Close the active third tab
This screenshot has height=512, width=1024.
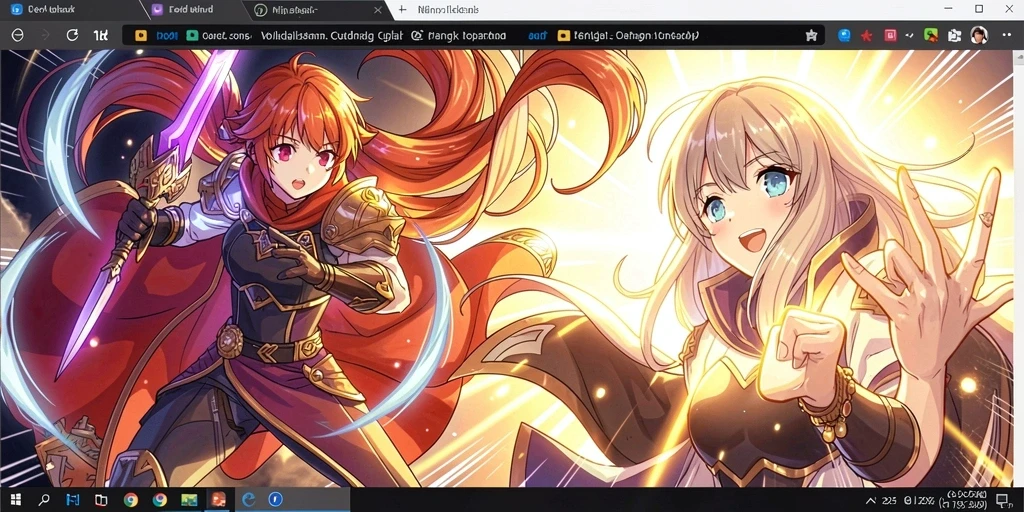[377, 10]
